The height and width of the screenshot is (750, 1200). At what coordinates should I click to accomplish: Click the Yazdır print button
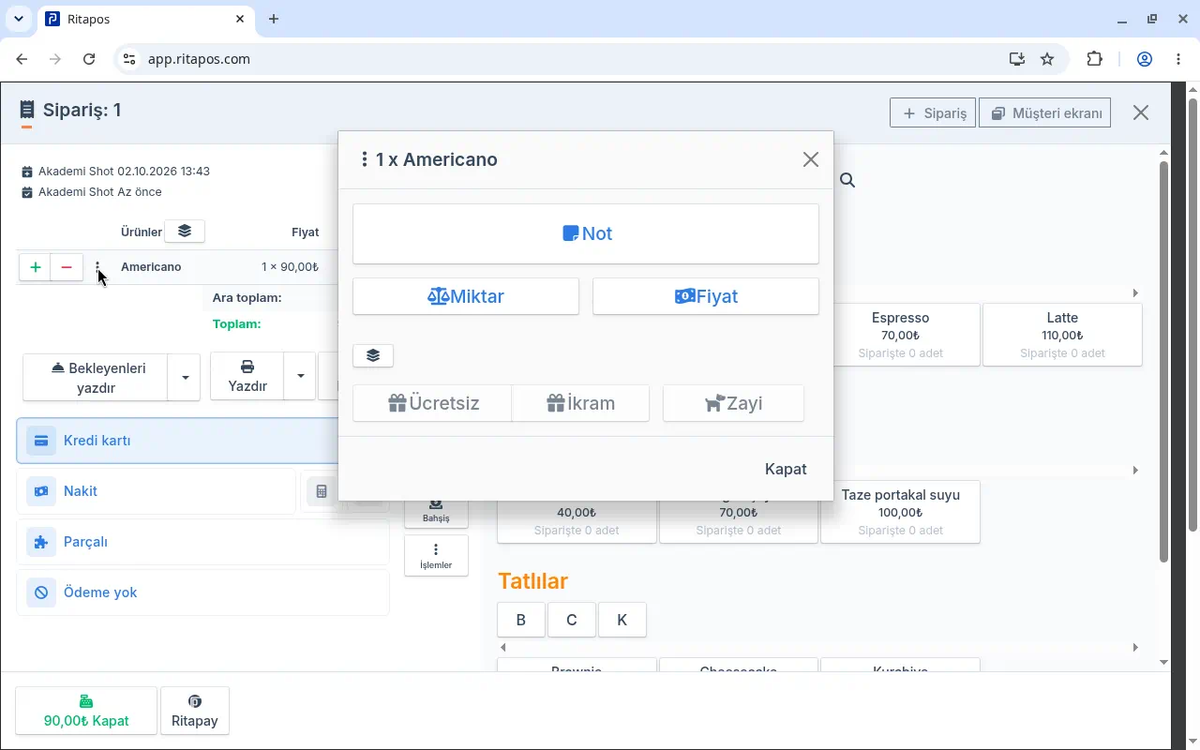[247, 377]
